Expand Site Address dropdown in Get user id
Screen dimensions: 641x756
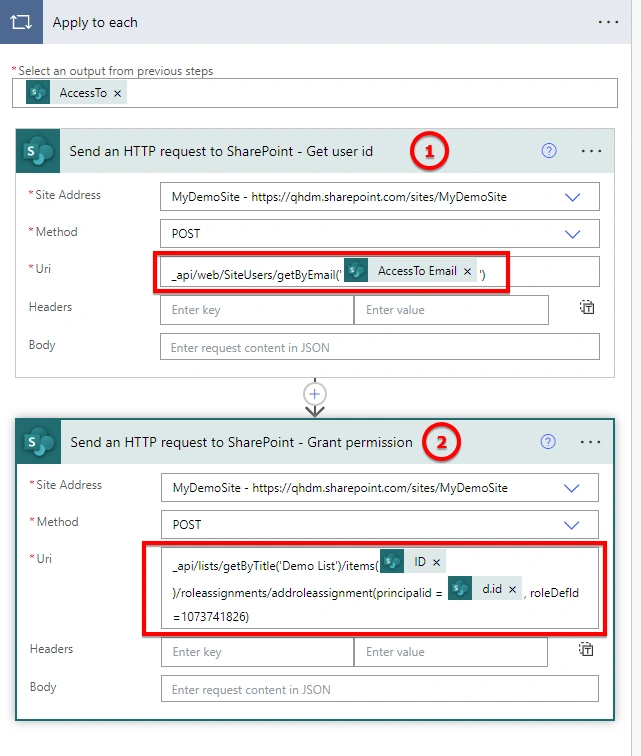573,197
